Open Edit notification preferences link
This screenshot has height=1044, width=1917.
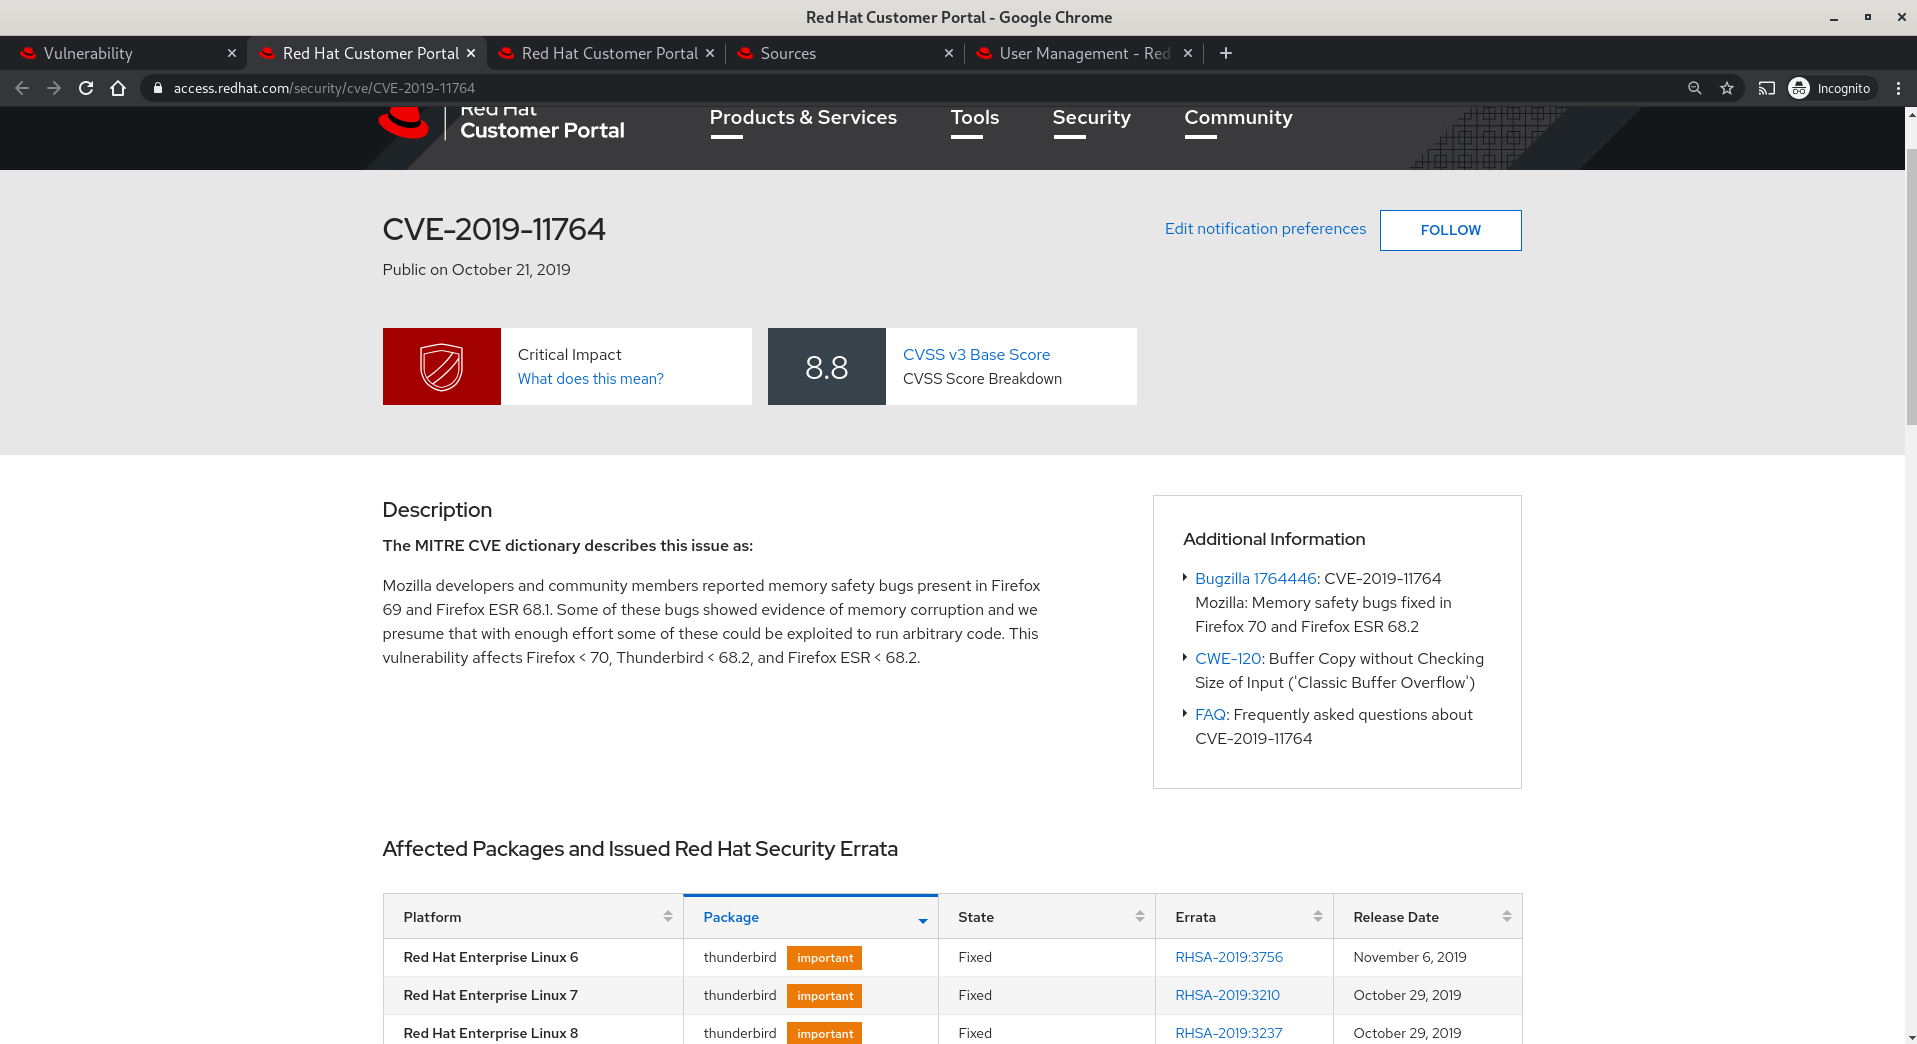point(1265,229)
